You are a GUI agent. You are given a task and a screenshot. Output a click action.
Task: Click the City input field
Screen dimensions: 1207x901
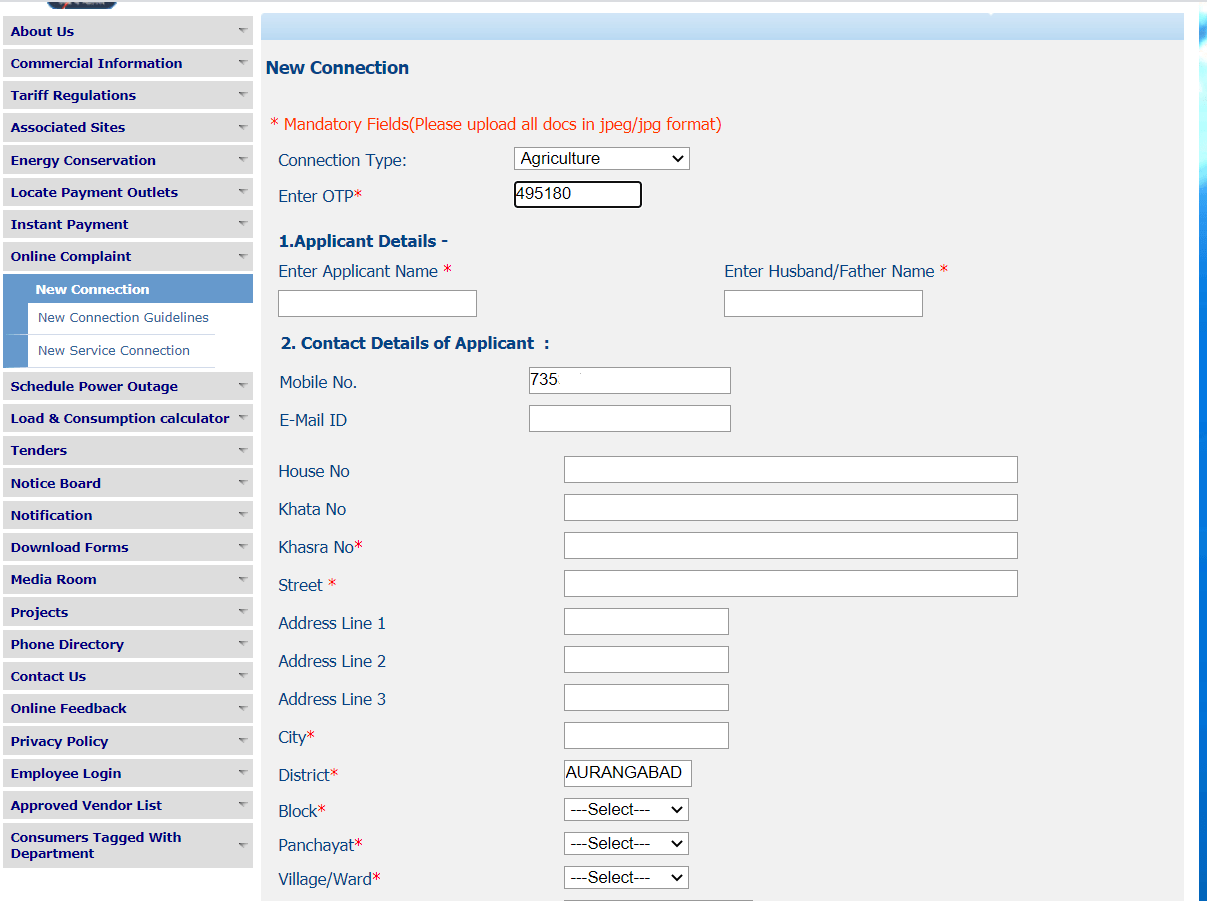(x=645, y=735)
